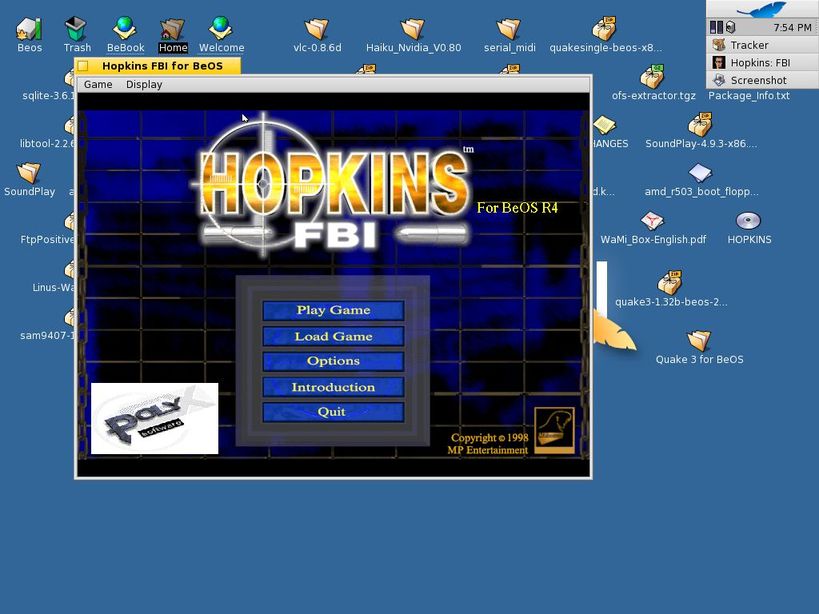Select the amd_r503_boot_floppy image icon
This screenshot has width=819, height=614.
pyautogui.click(x=700, y=173)
